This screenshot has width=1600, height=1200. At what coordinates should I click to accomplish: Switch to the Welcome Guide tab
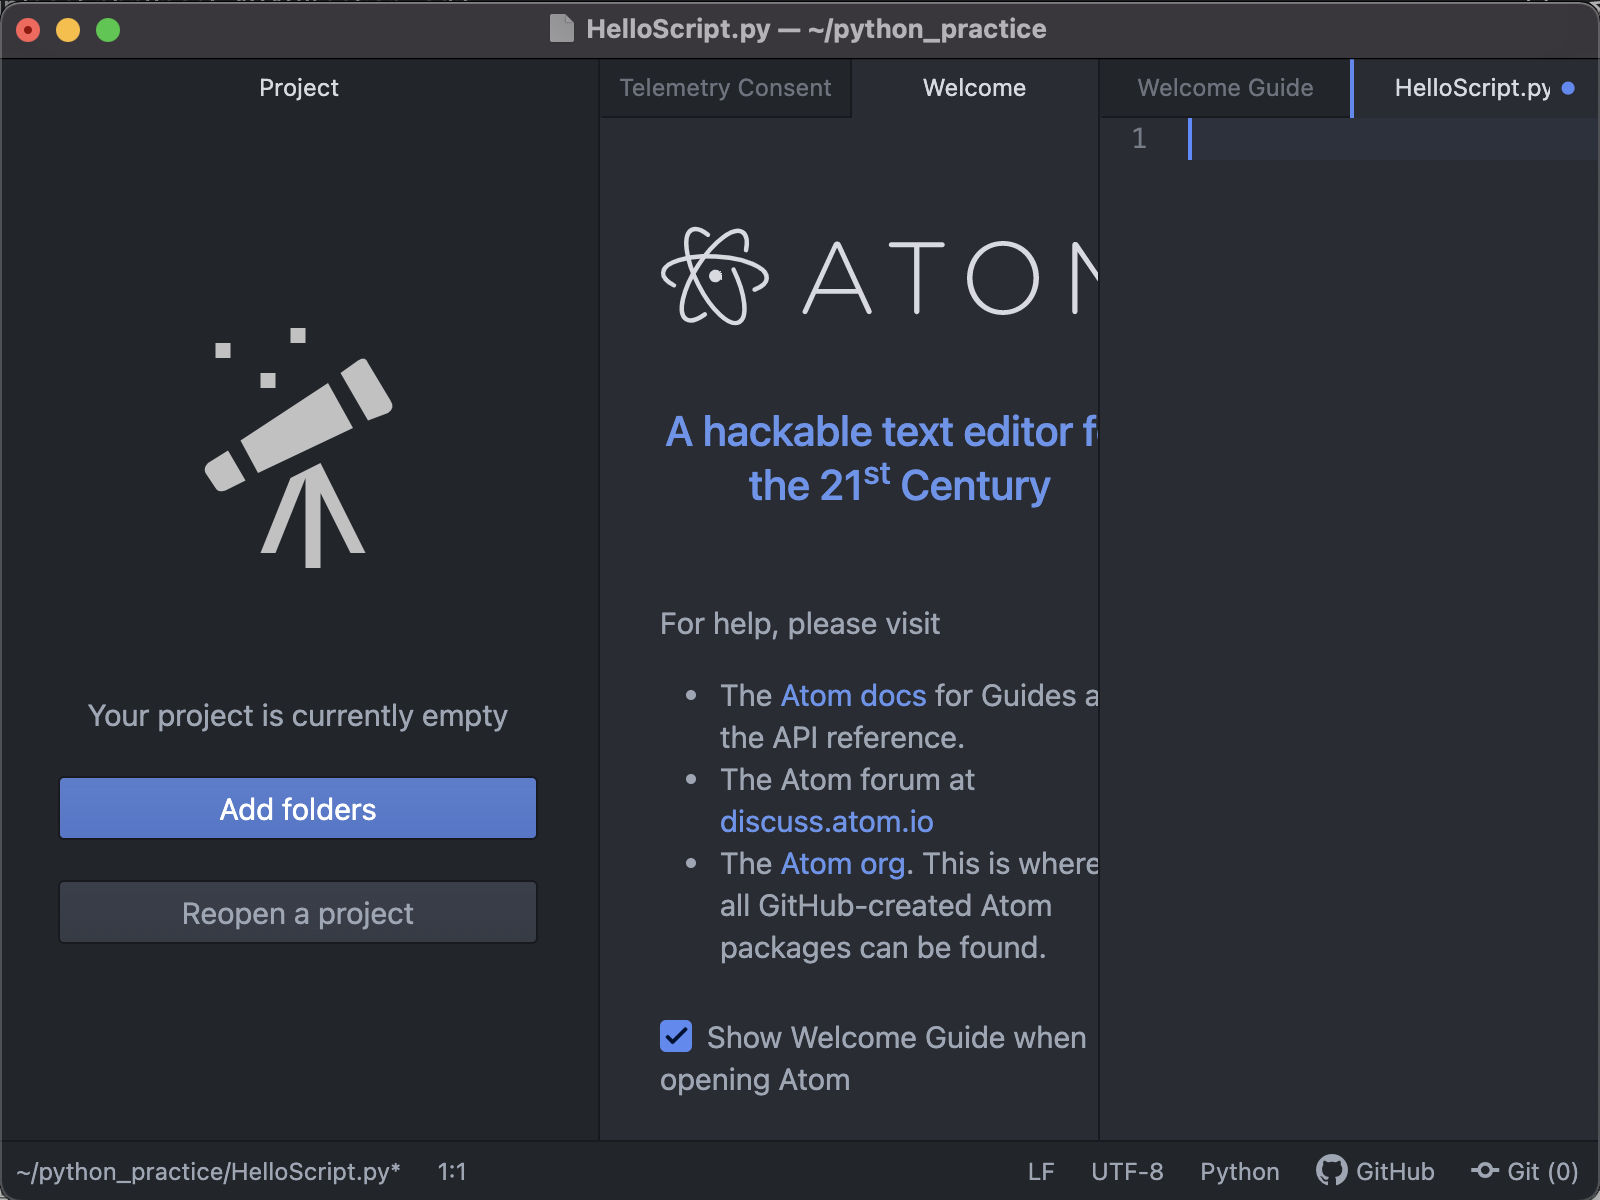[x=1225, y=88]
